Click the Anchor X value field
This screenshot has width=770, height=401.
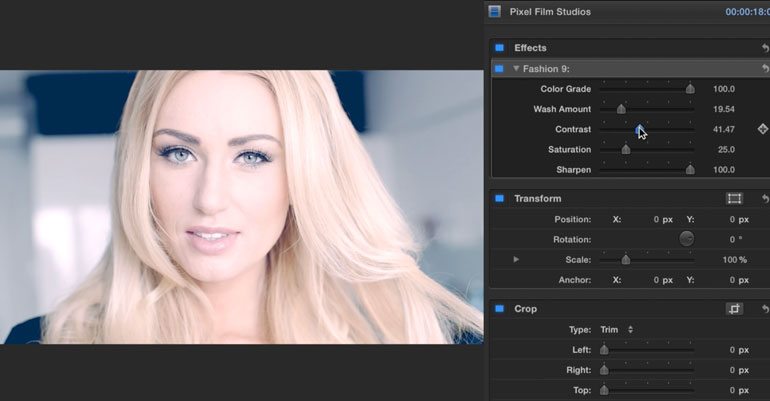click(662, 280)
